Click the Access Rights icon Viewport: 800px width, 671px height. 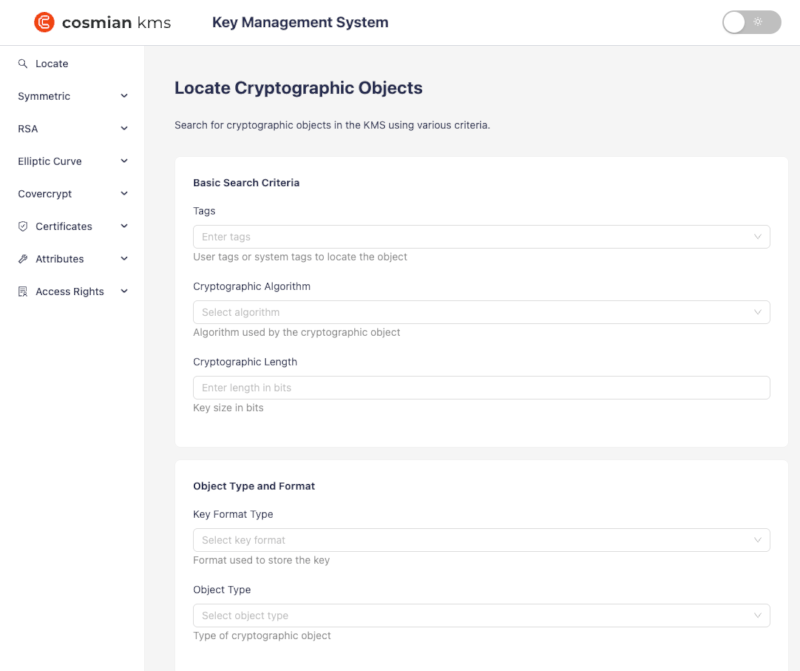point(23,292)
